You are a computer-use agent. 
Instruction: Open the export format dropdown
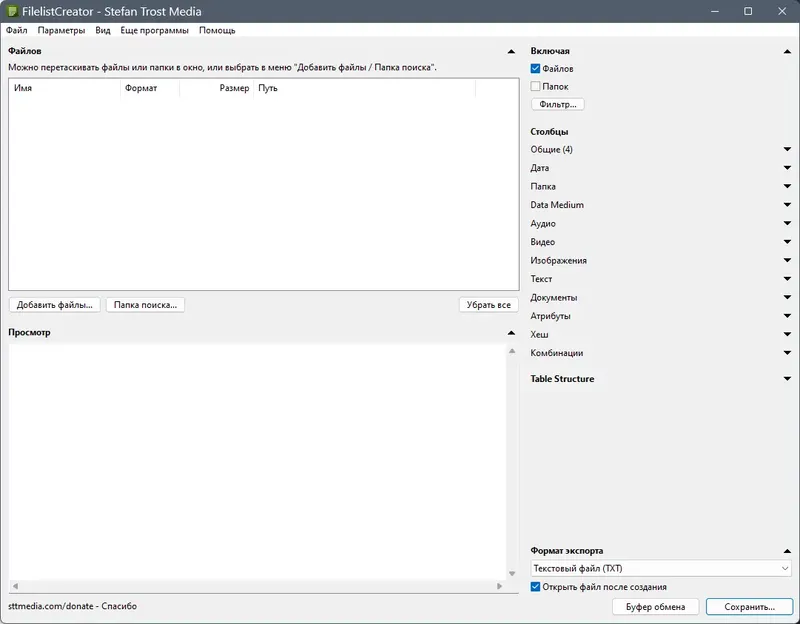click(786, 568)
